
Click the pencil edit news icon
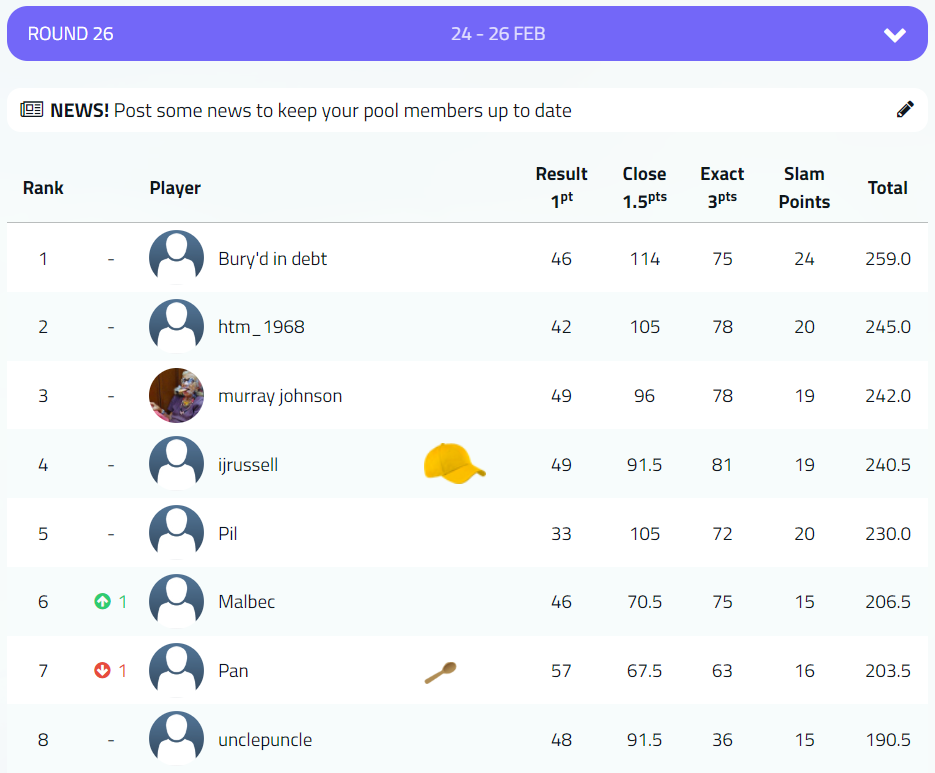tap(905, 110)
